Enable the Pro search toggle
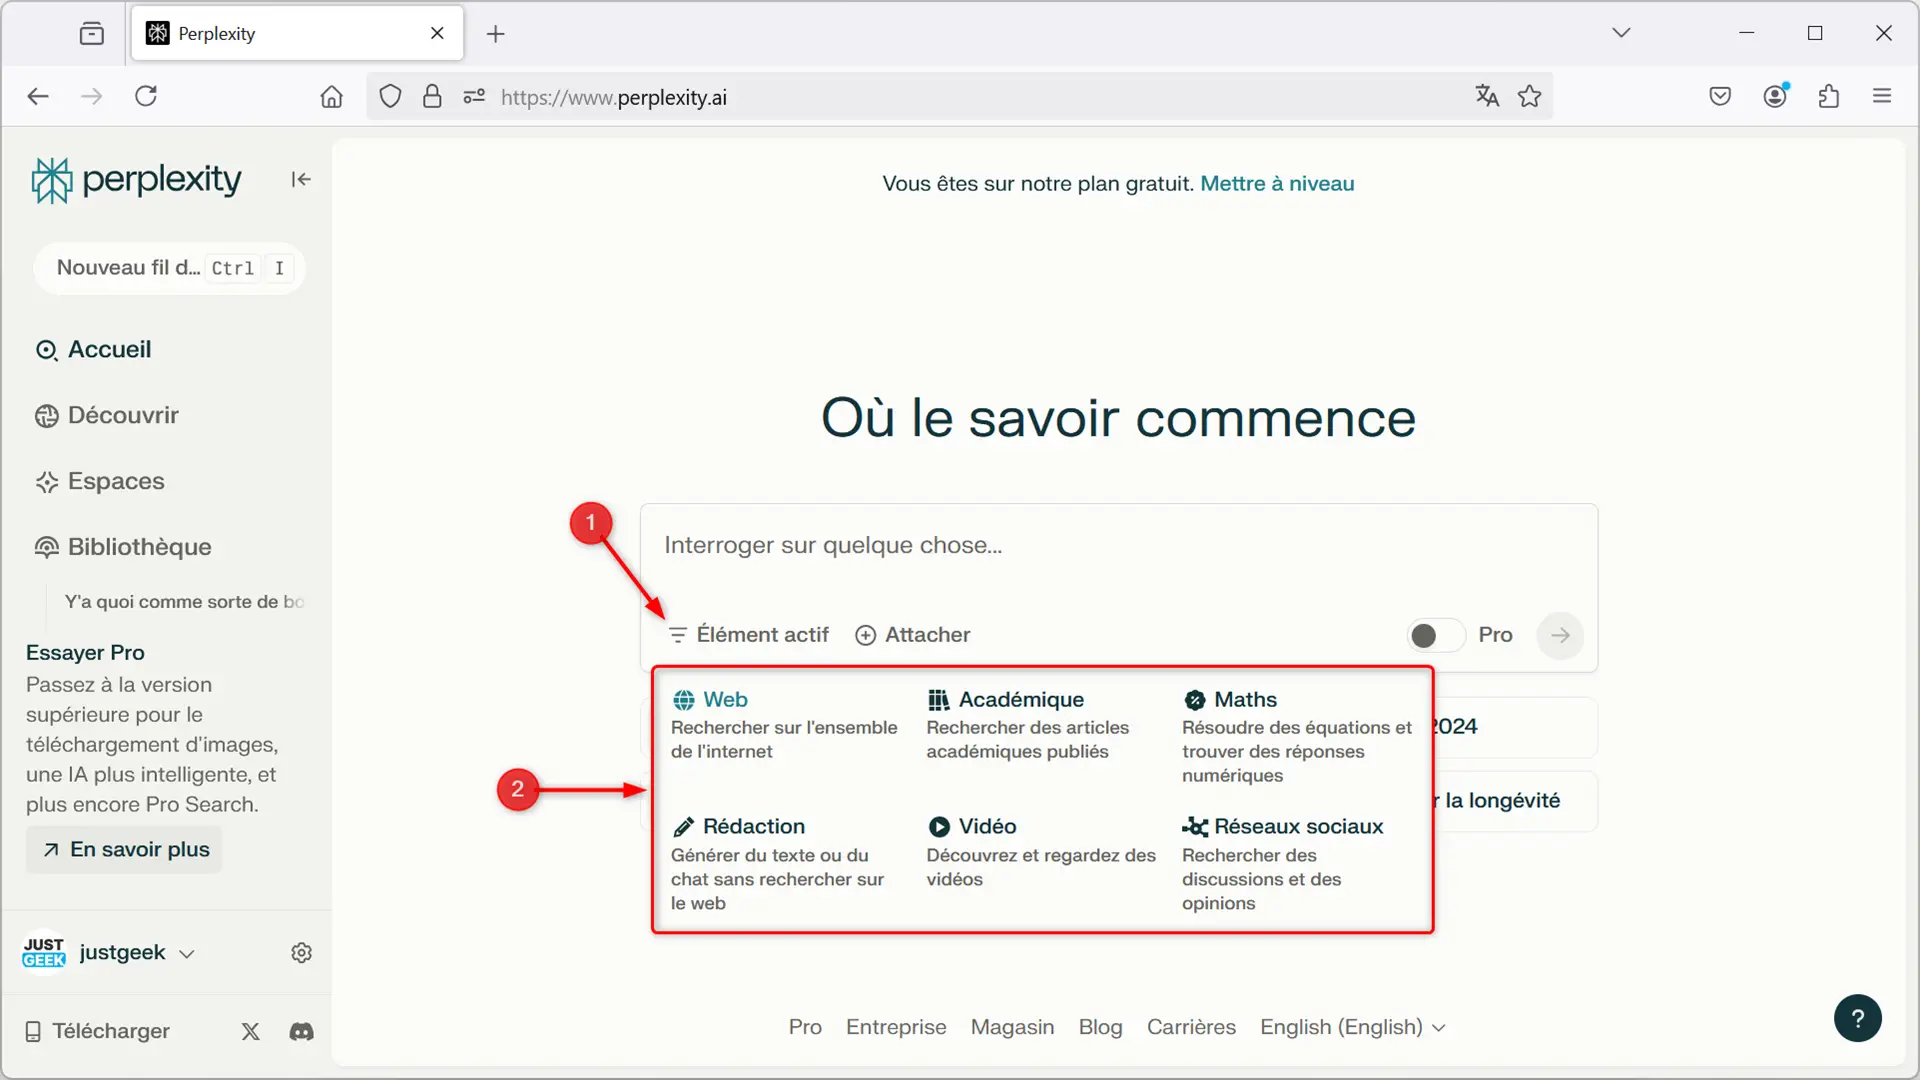This screenshot has height=1080, width=1920. coord(1435,635)
